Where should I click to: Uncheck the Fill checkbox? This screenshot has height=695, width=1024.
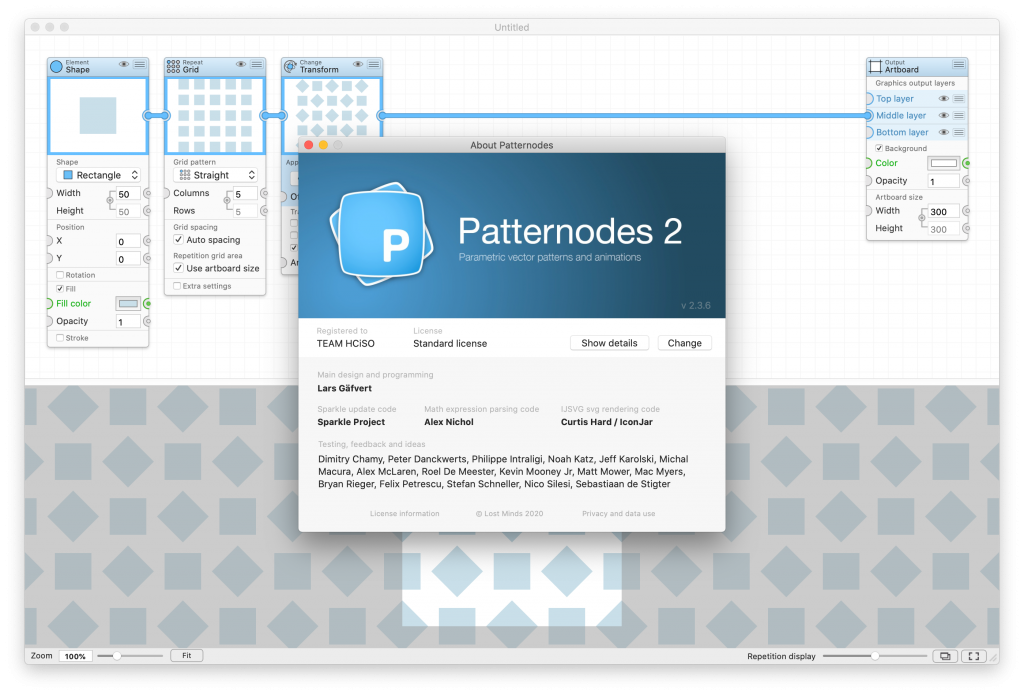pos(60,289)
